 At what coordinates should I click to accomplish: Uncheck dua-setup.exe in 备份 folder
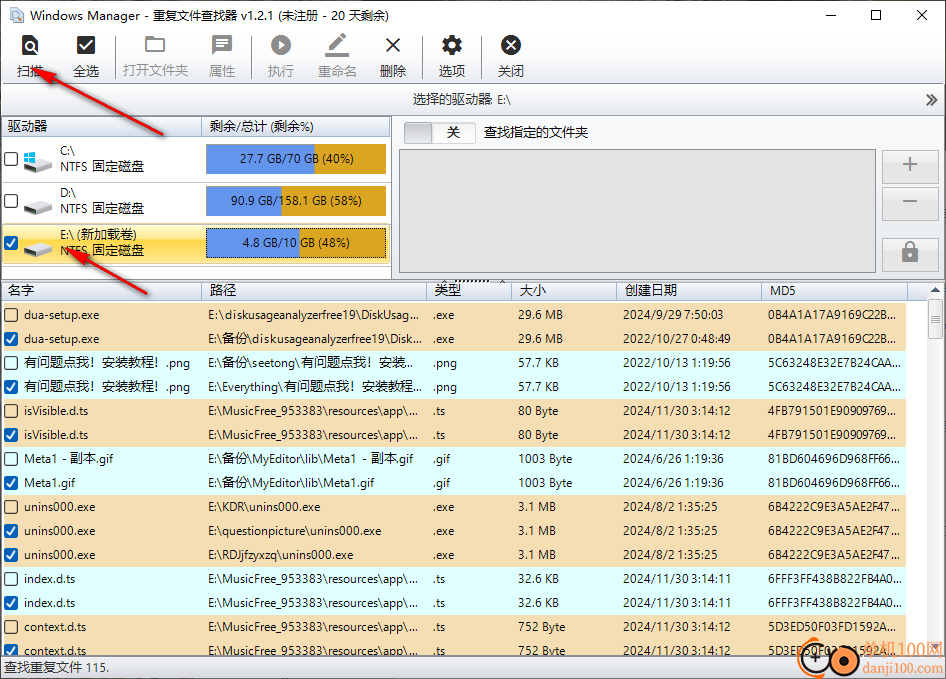tap(11, 339)
